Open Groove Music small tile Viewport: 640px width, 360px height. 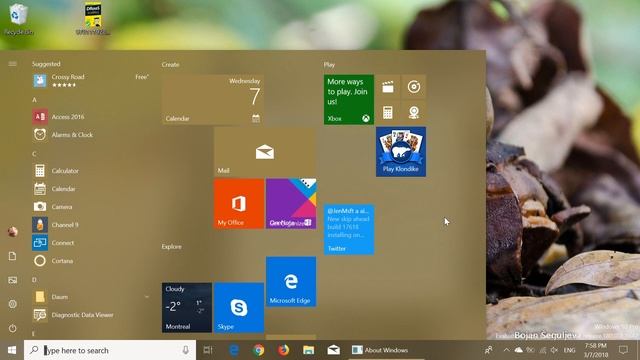(414, 87)
